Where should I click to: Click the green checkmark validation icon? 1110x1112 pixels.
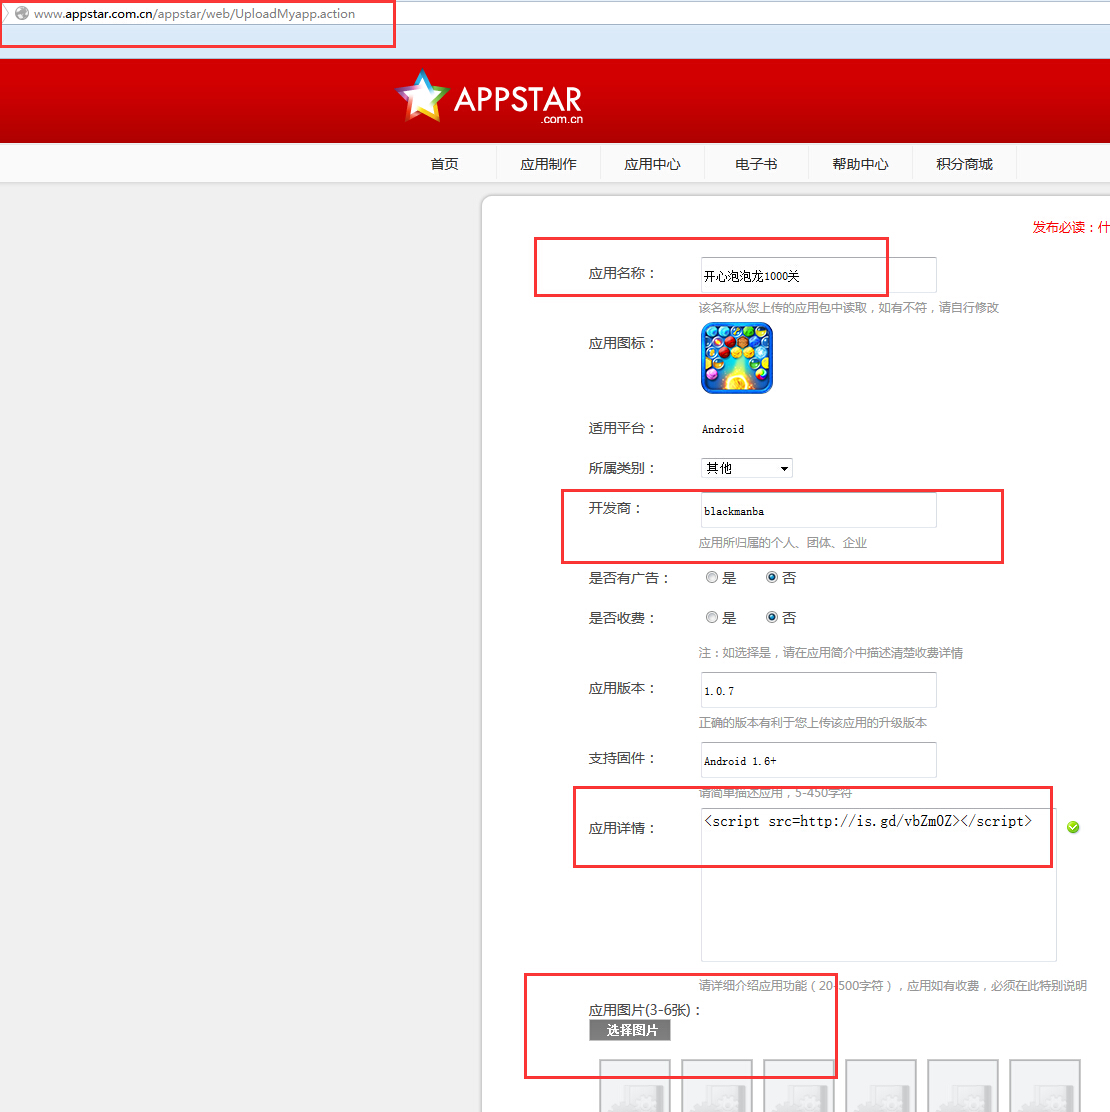coord(1073,827)
